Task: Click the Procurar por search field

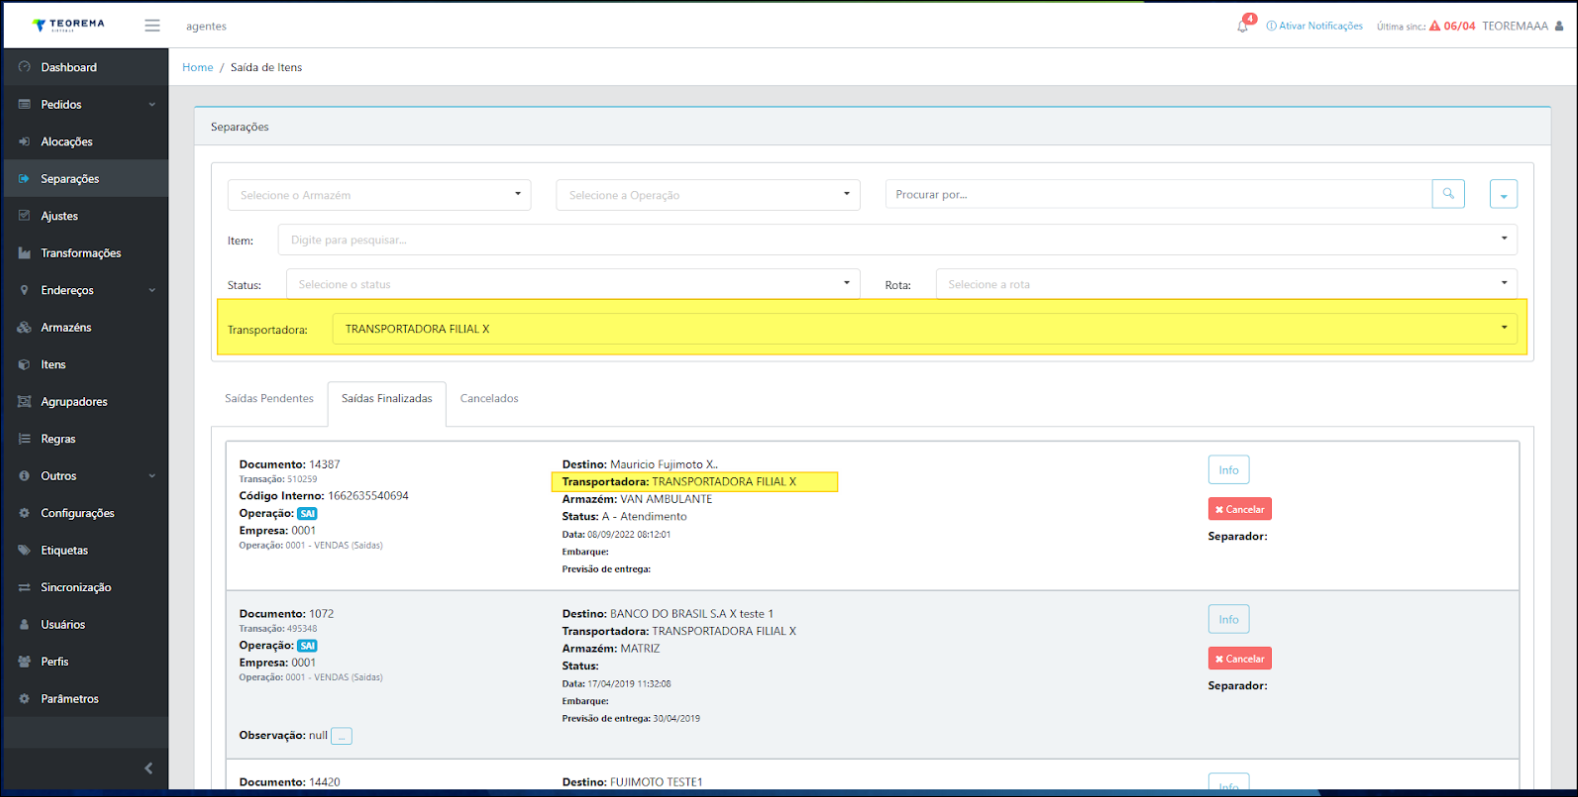Action: coord(1157,194)
